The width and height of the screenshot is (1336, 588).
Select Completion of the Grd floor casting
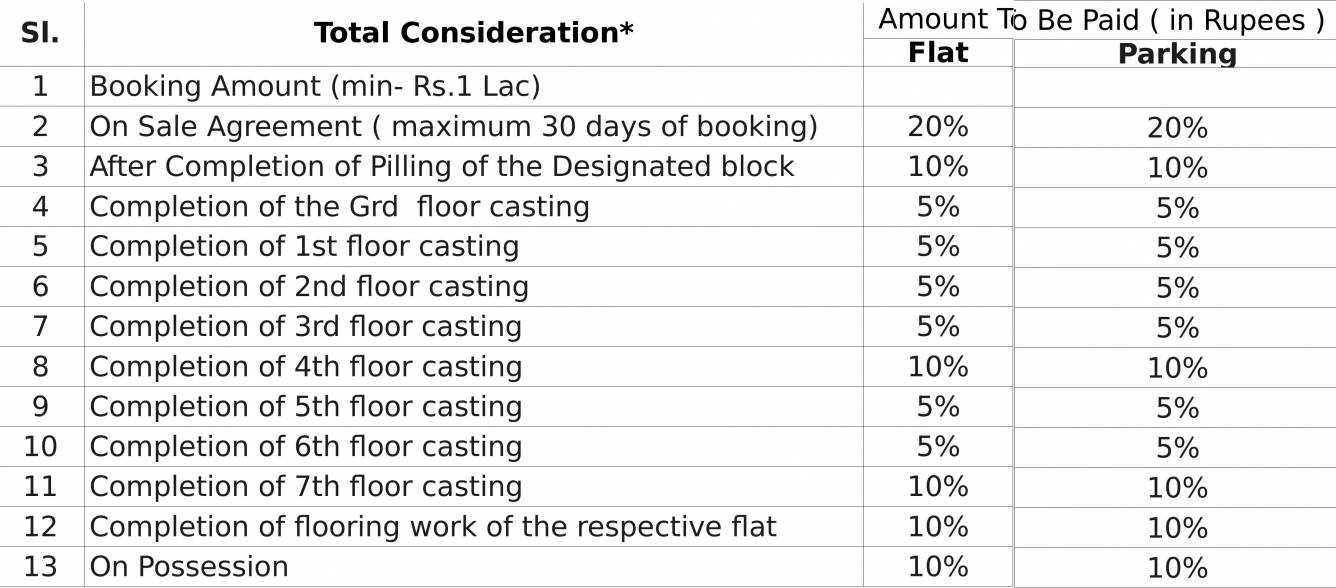[x=340, y=206]
